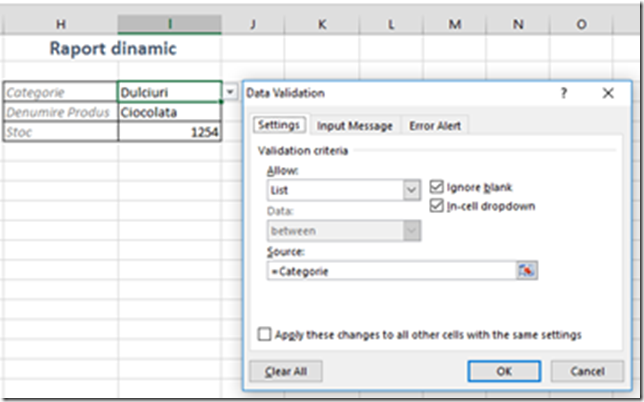This screenshot has width=644, height=402.
Task: Close the Data Validation dialog
Action: pyautogui.click(x=608, y=93)
